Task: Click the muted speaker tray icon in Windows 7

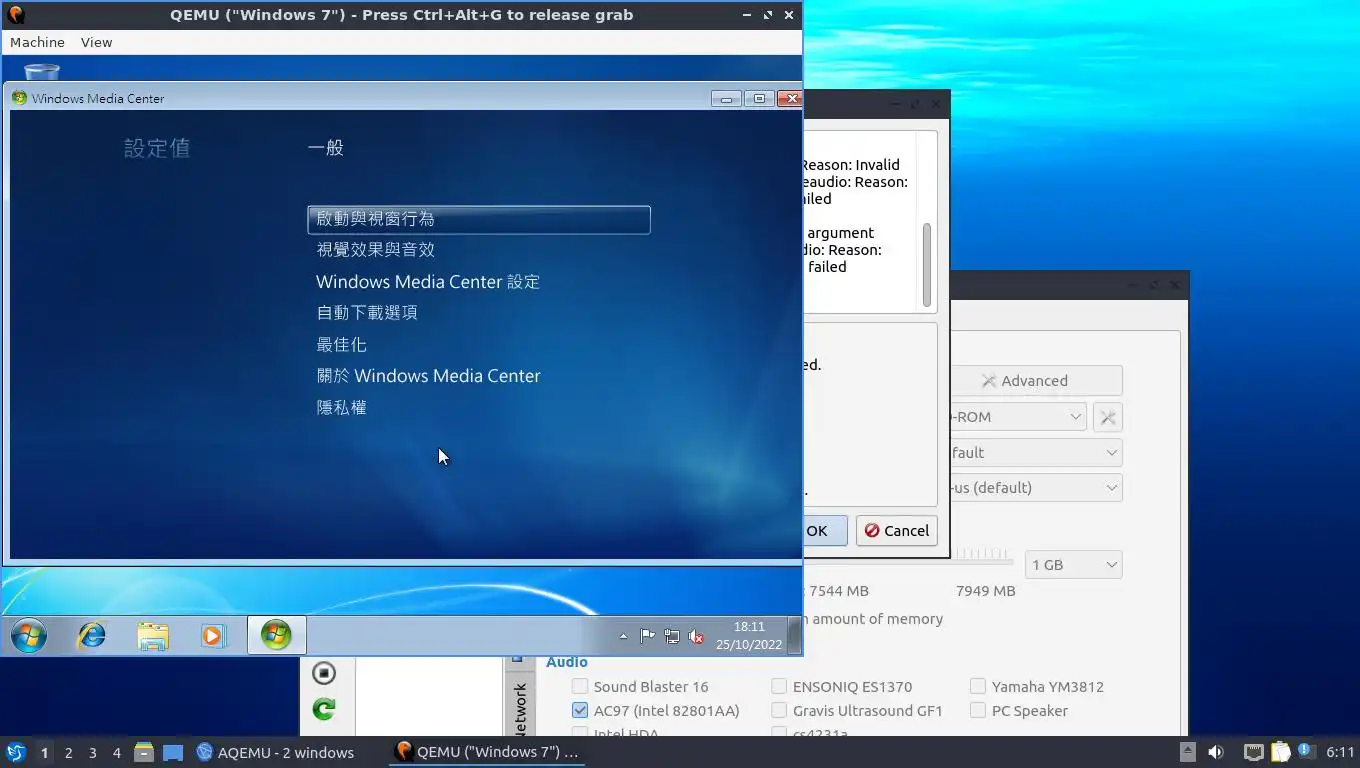Action: tap(696, 636)
